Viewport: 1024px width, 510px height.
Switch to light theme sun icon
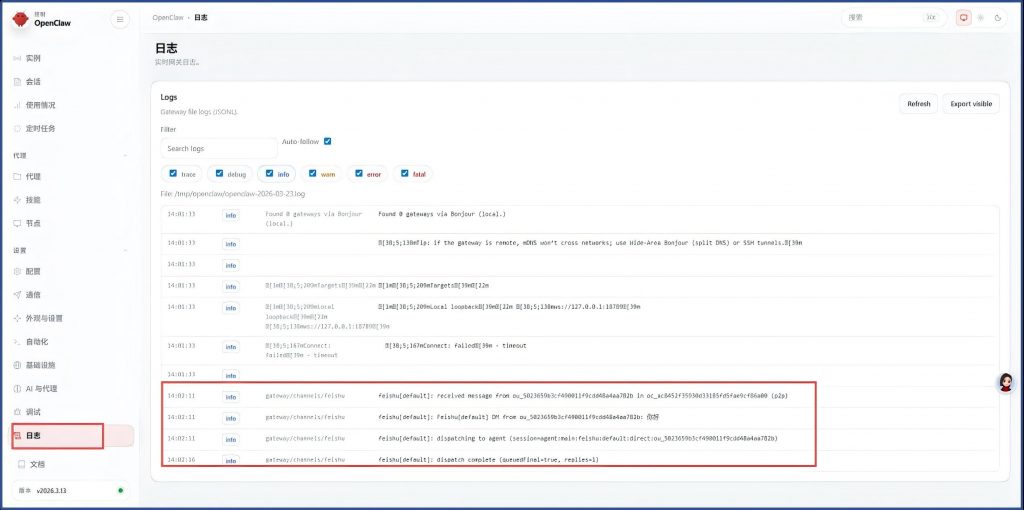tap(981, 18)
